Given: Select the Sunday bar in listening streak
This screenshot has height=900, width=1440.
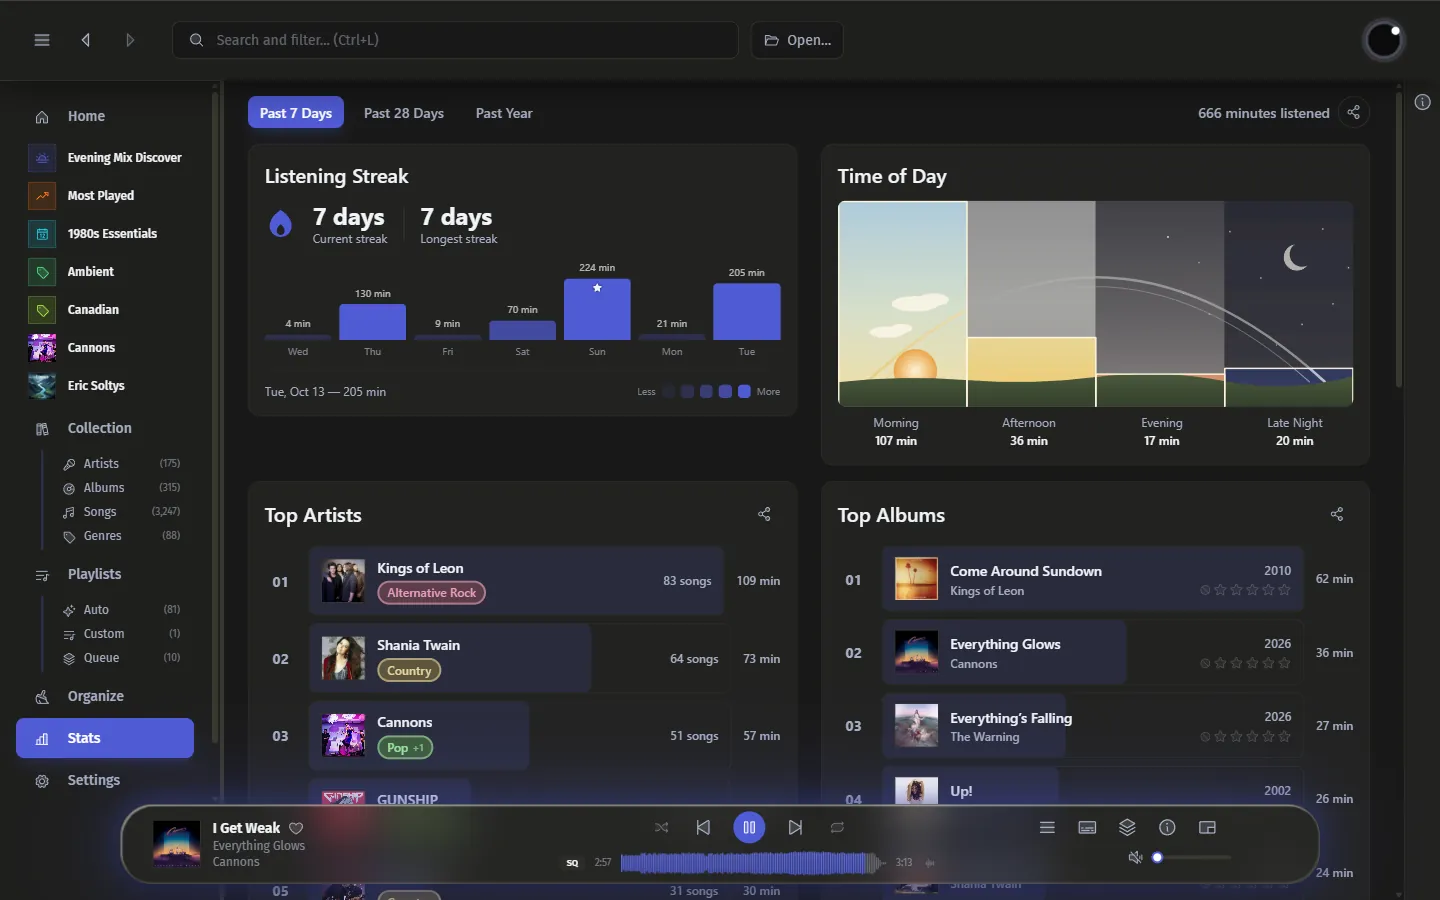Looking at the screenshot, I should [597, 309].
